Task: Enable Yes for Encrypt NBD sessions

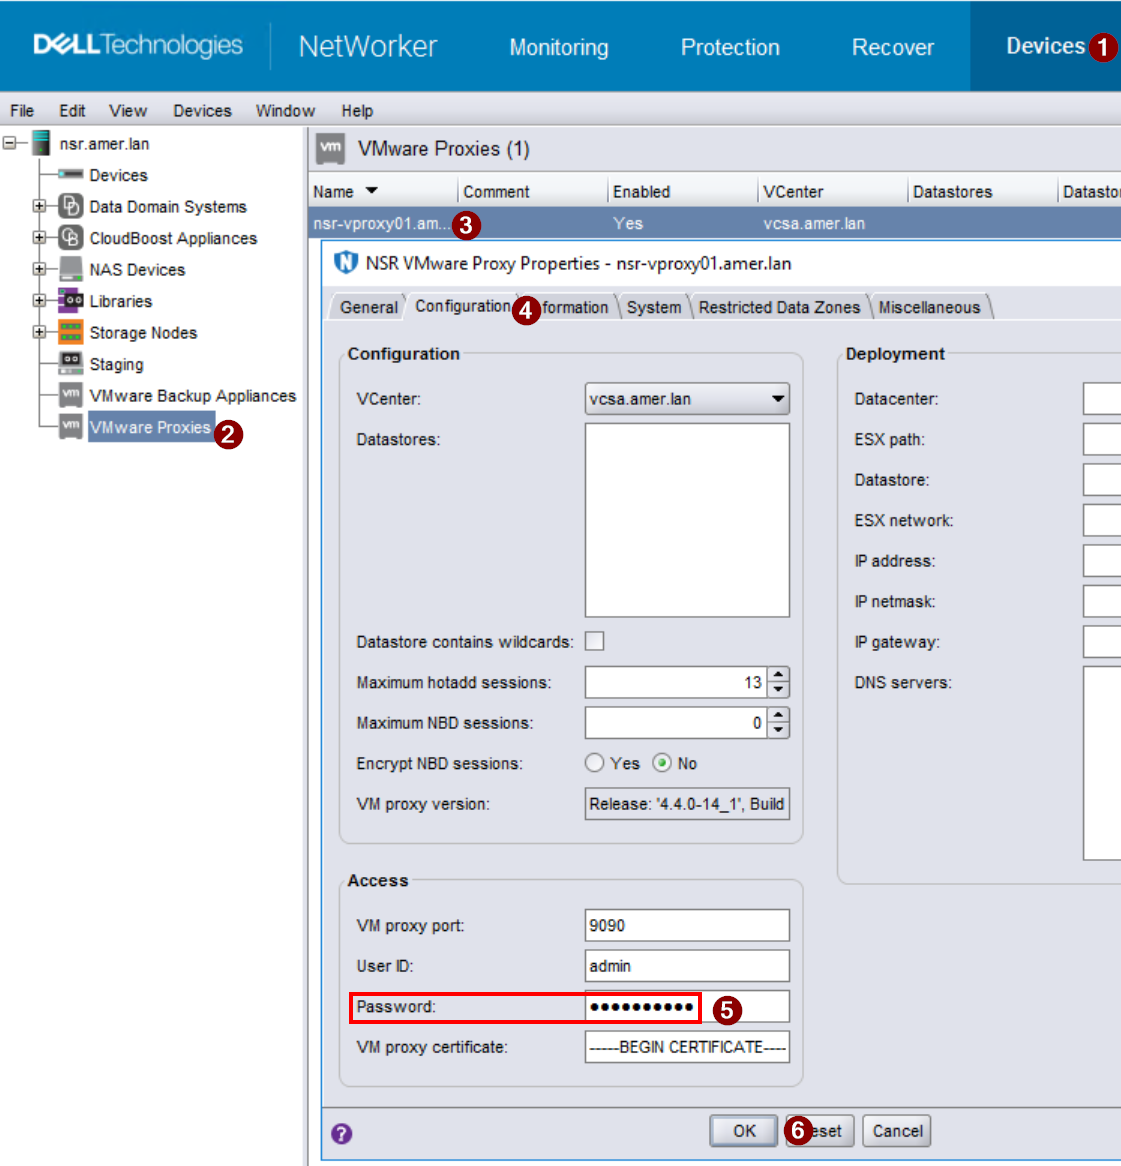Action: (x=594, y=762)
